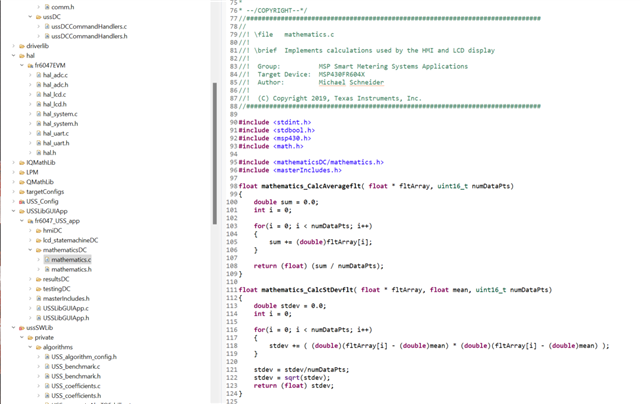Screen dimensions: 640x404
Task: Click hmiDC folder icon
Action: (x=39, y=231)
